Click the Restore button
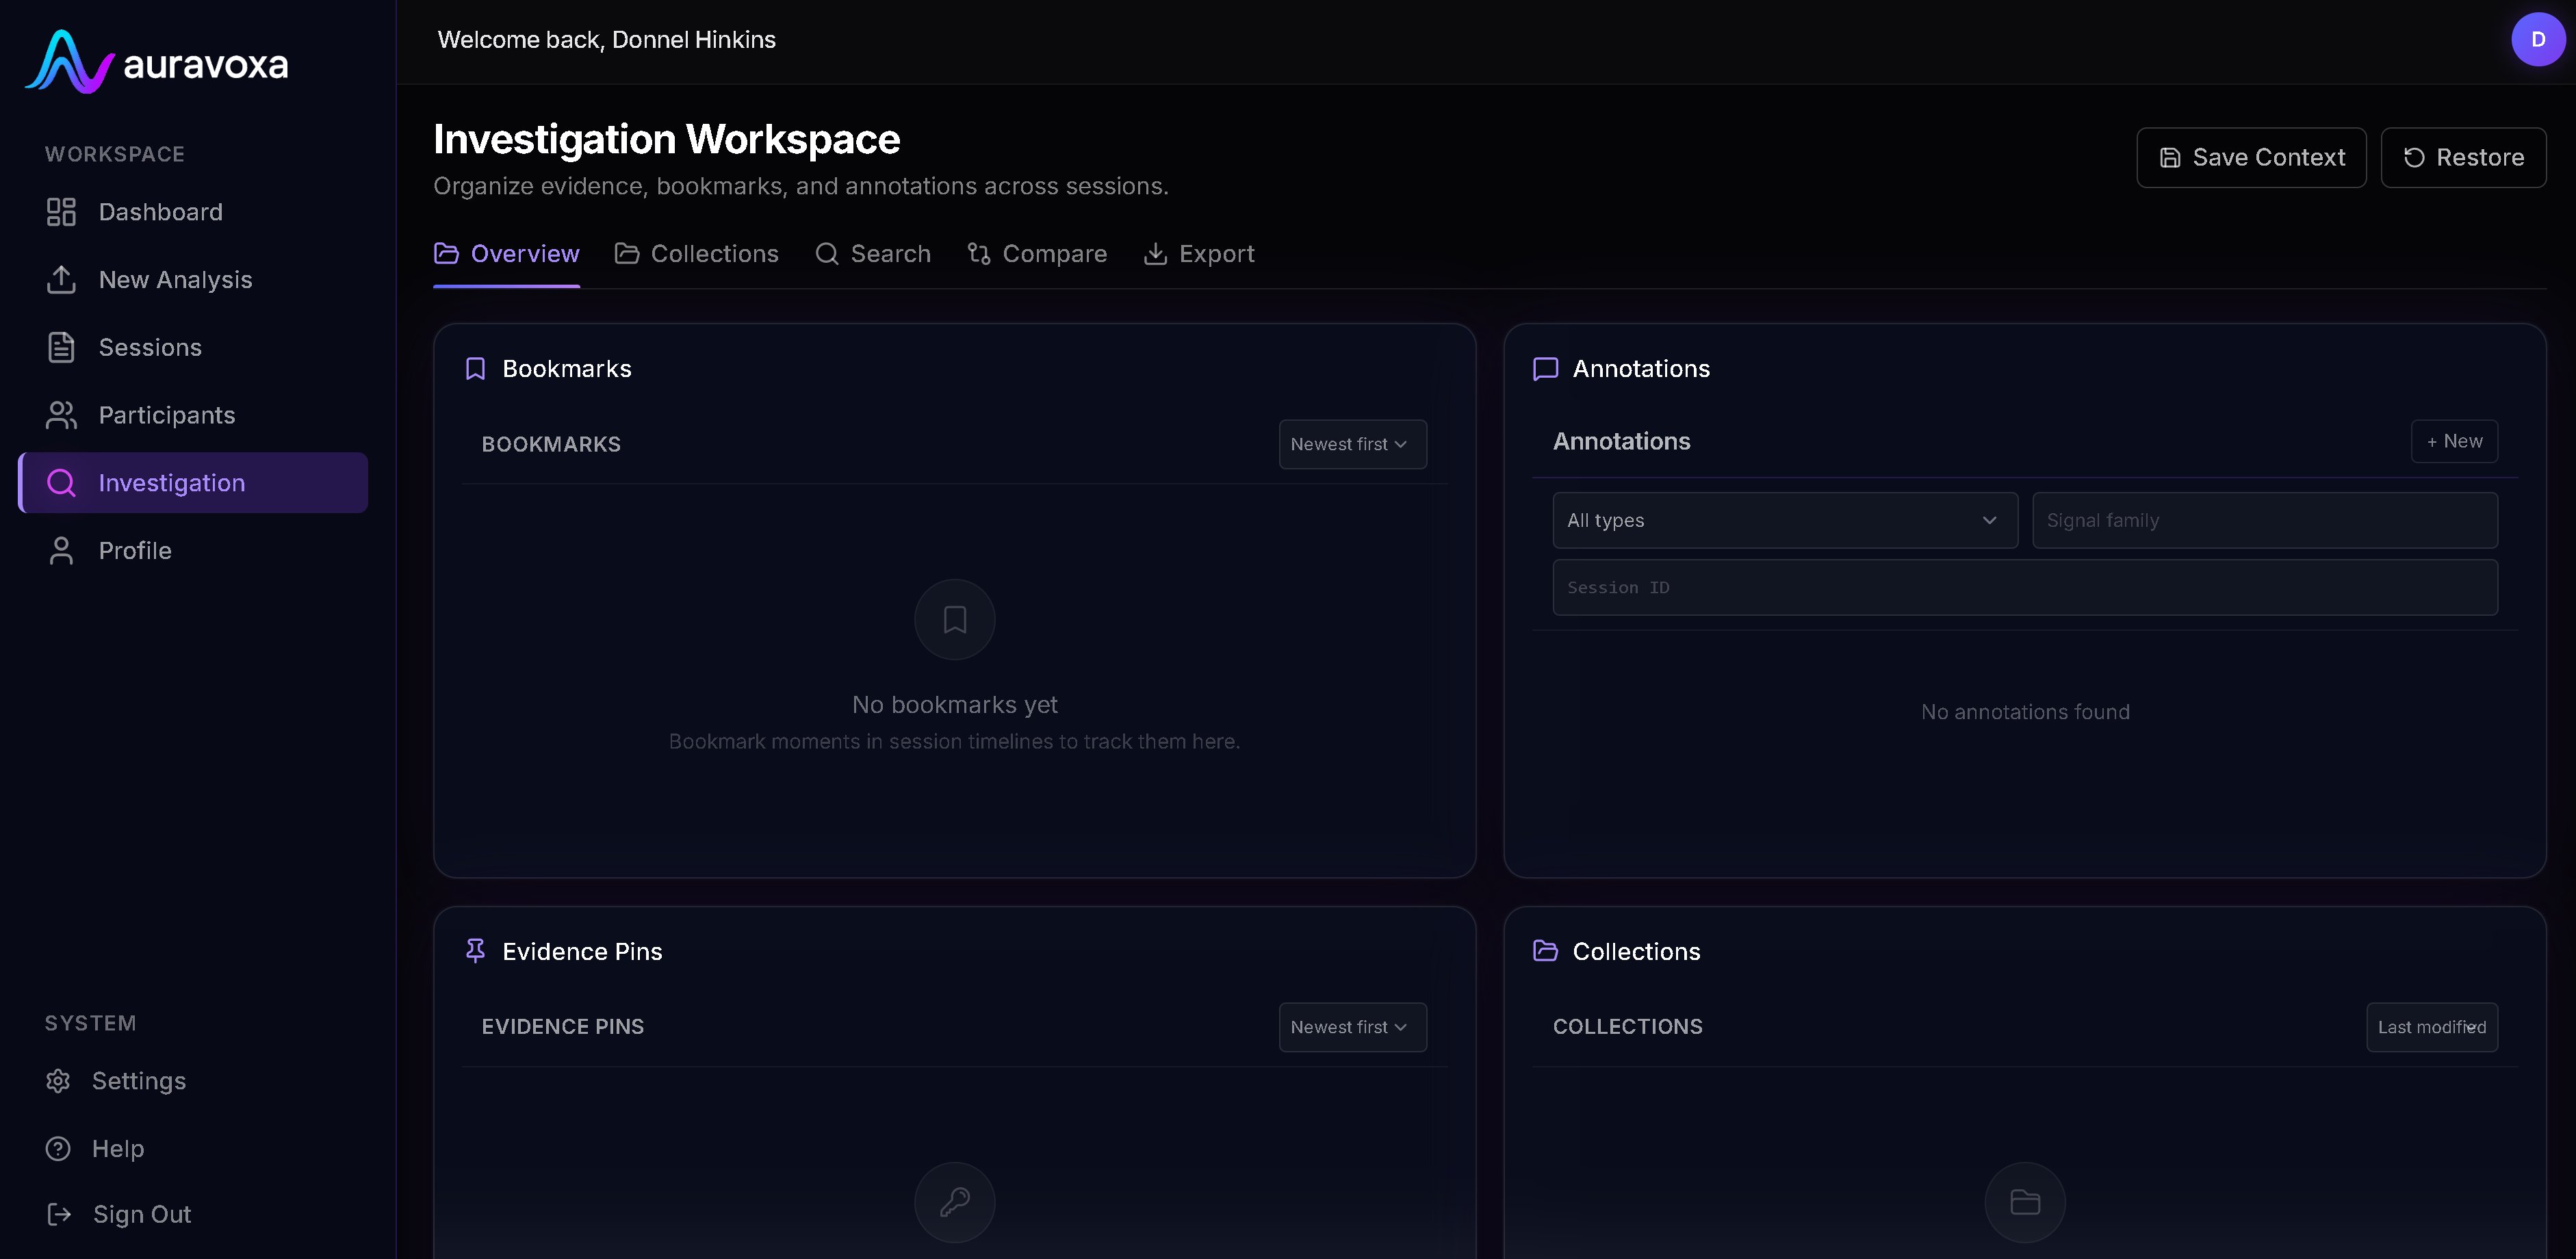 2463,158
